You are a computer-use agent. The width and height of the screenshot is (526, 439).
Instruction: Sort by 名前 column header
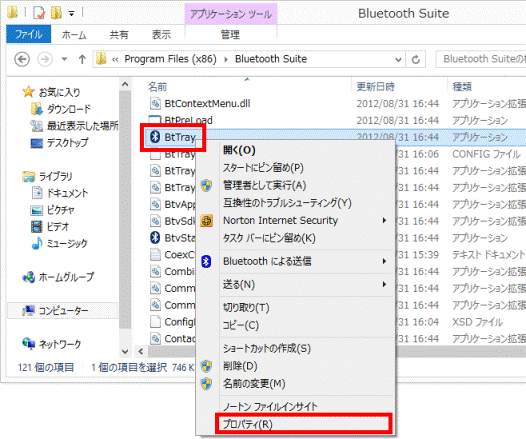[157, 87]
